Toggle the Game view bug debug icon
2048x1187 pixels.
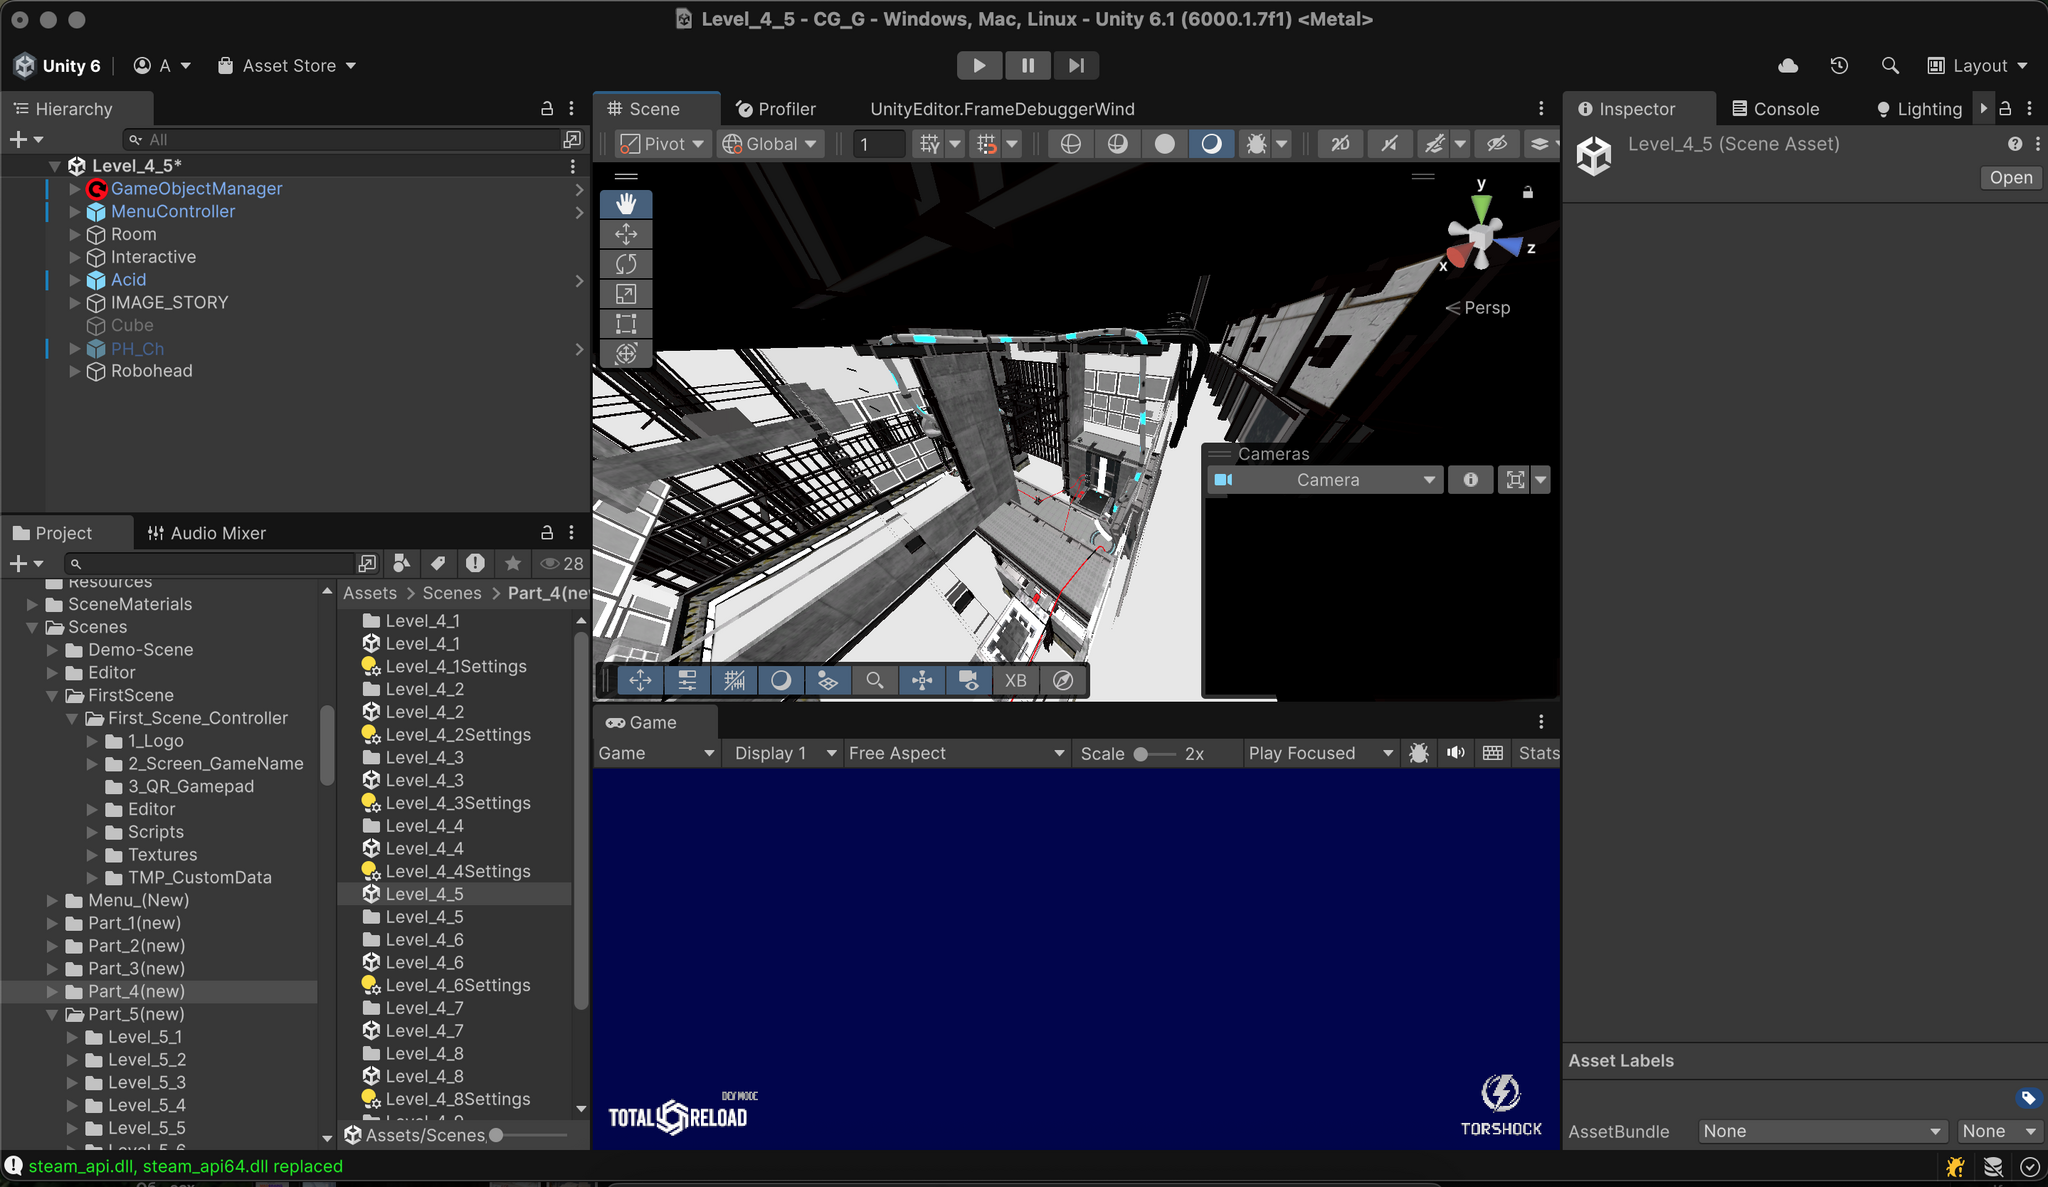[1419, 753]
